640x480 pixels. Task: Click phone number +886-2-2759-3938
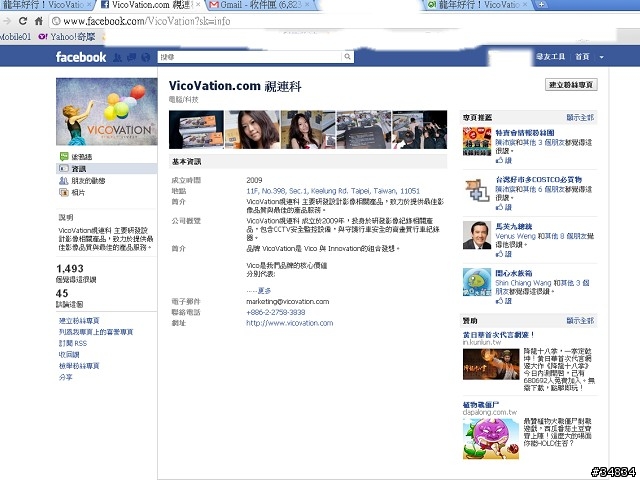coord(276,312)
